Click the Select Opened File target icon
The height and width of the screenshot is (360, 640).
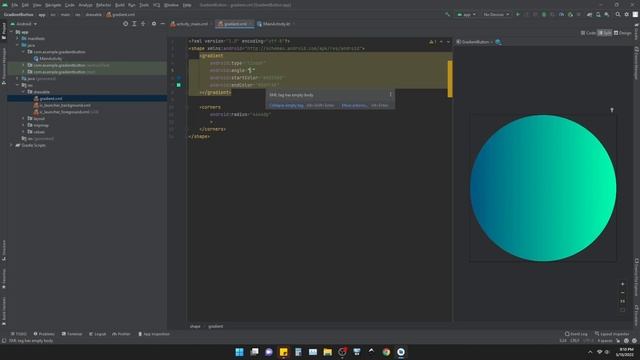tap(125, 24)
